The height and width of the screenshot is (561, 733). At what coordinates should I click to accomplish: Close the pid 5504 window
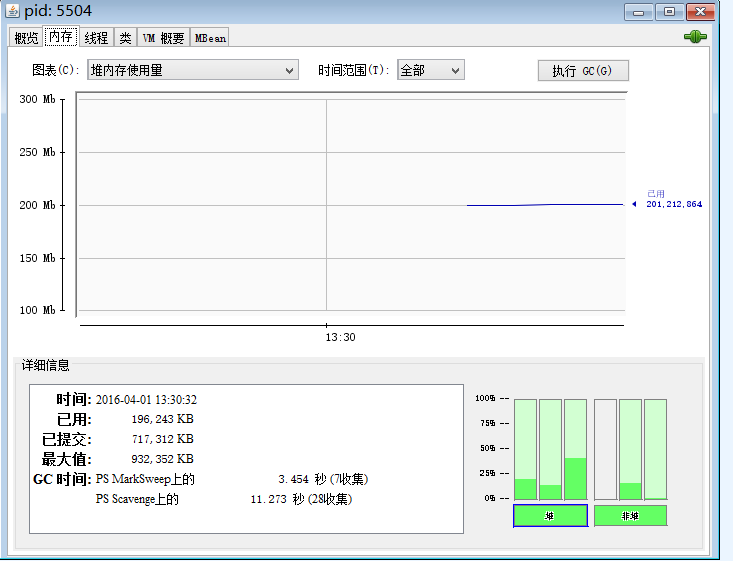coord(700,12)
